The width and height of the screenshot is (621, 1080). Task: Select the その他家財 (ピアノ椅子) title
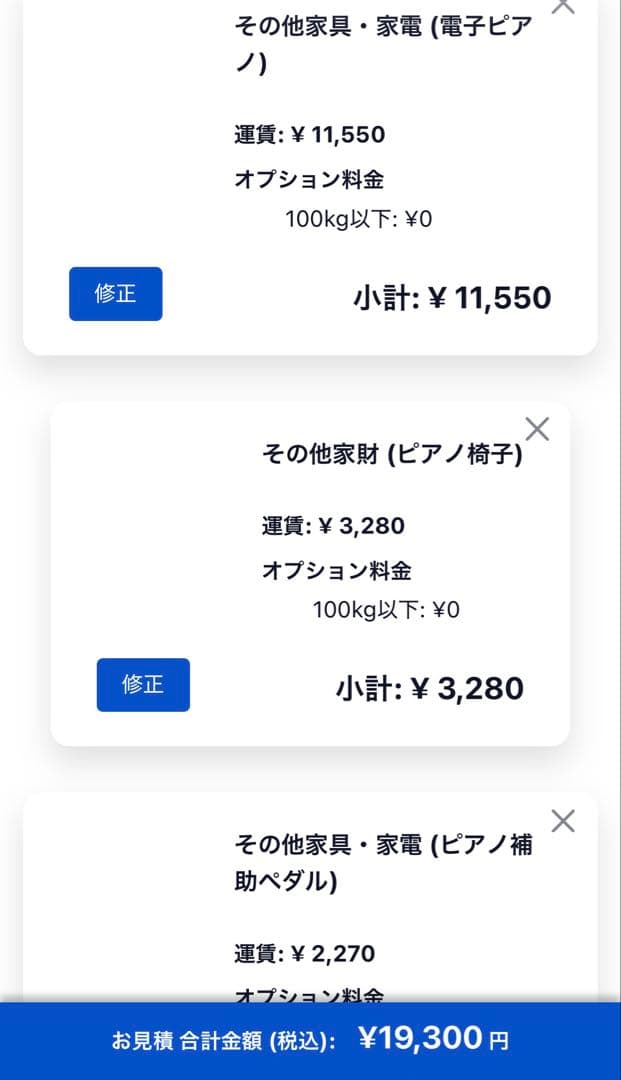(392, 455)
